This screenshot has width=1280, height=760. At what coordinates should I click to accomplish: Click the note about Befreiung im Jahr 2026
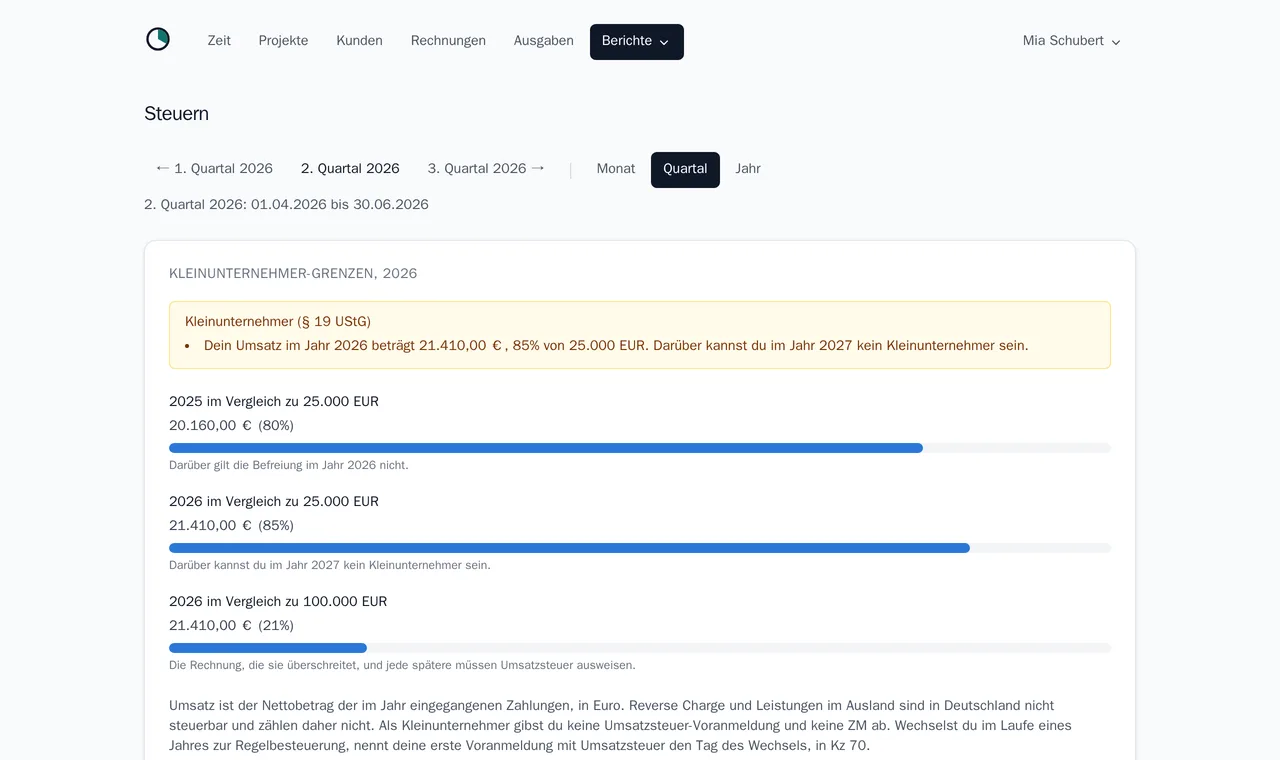pos(289,465)
